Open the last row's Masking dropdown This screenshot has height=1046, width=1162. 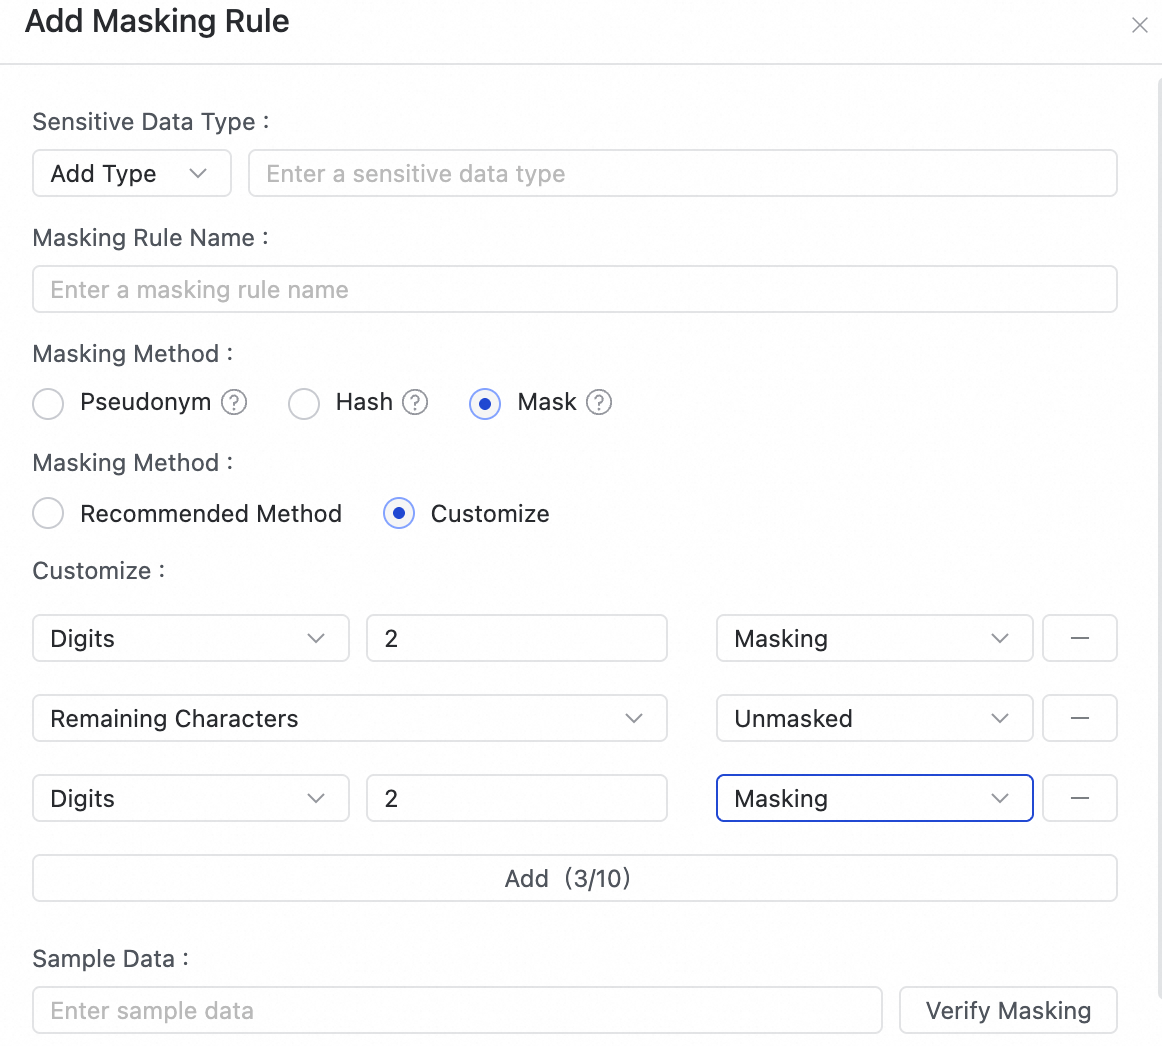(x=873, y=798)
